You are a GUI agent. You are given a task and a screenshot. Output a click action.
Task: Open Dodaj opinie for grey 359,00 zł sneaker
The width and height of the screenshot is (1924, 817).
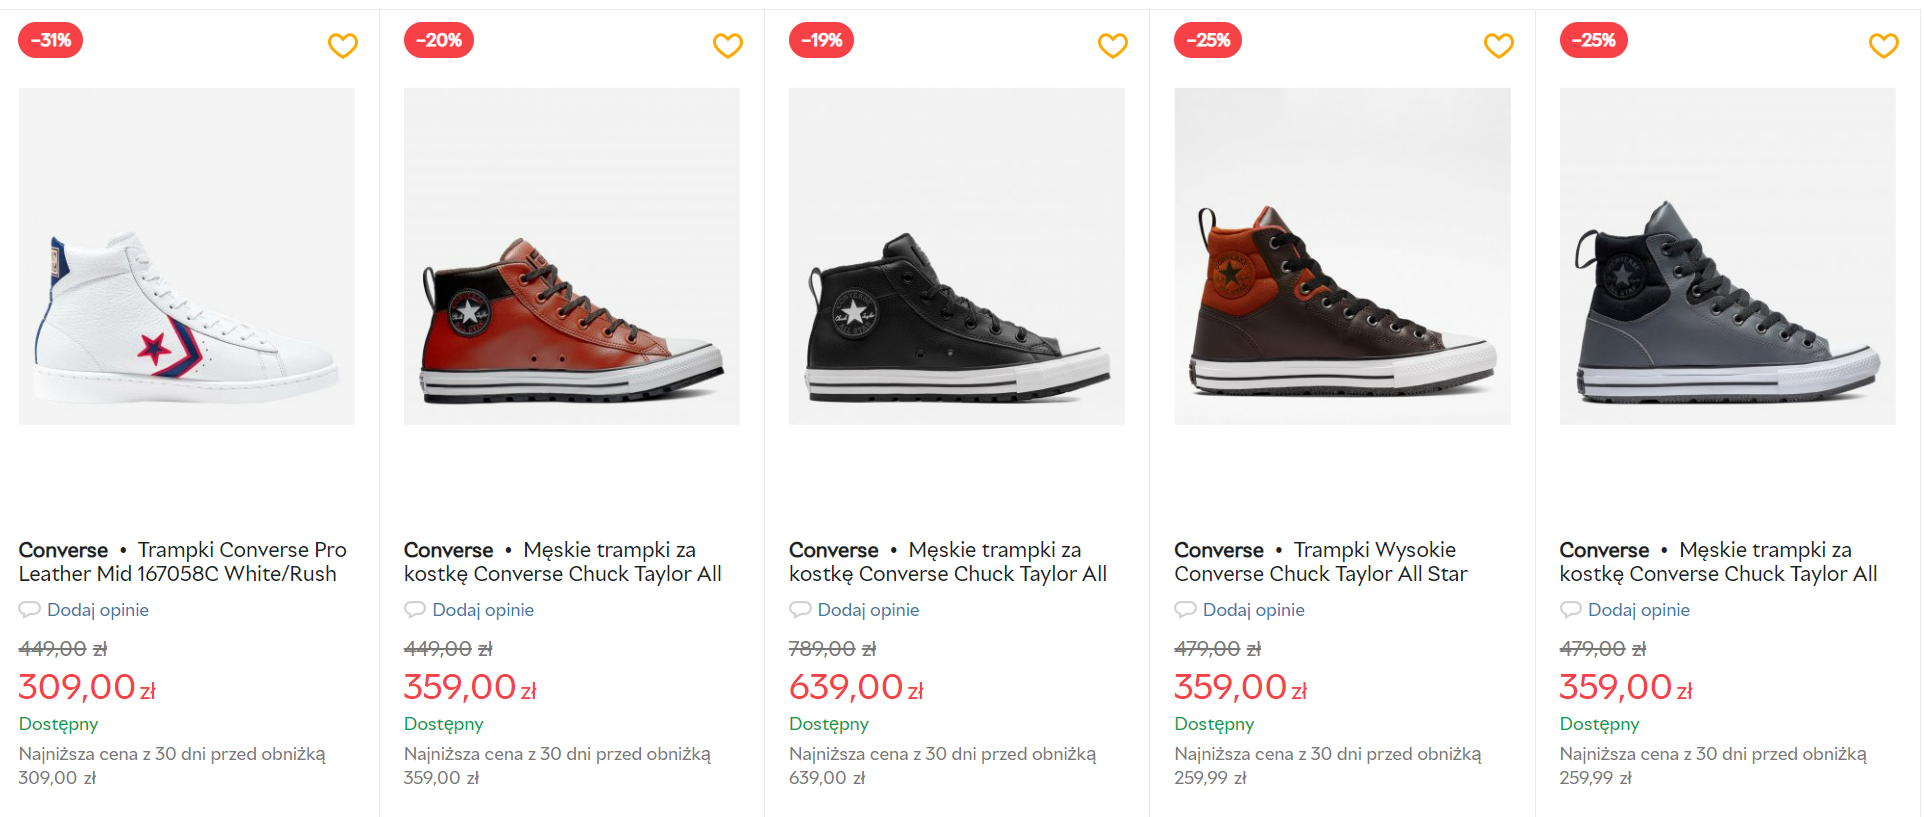click(x=1638, y=610)
